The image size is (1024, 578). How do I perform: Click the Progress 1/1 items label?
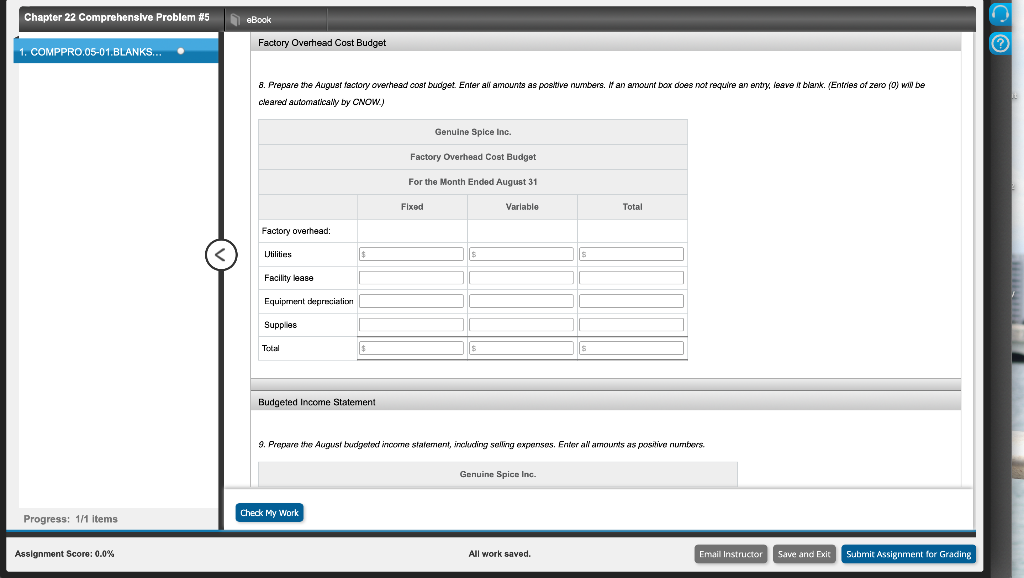[x=71, y=519]
